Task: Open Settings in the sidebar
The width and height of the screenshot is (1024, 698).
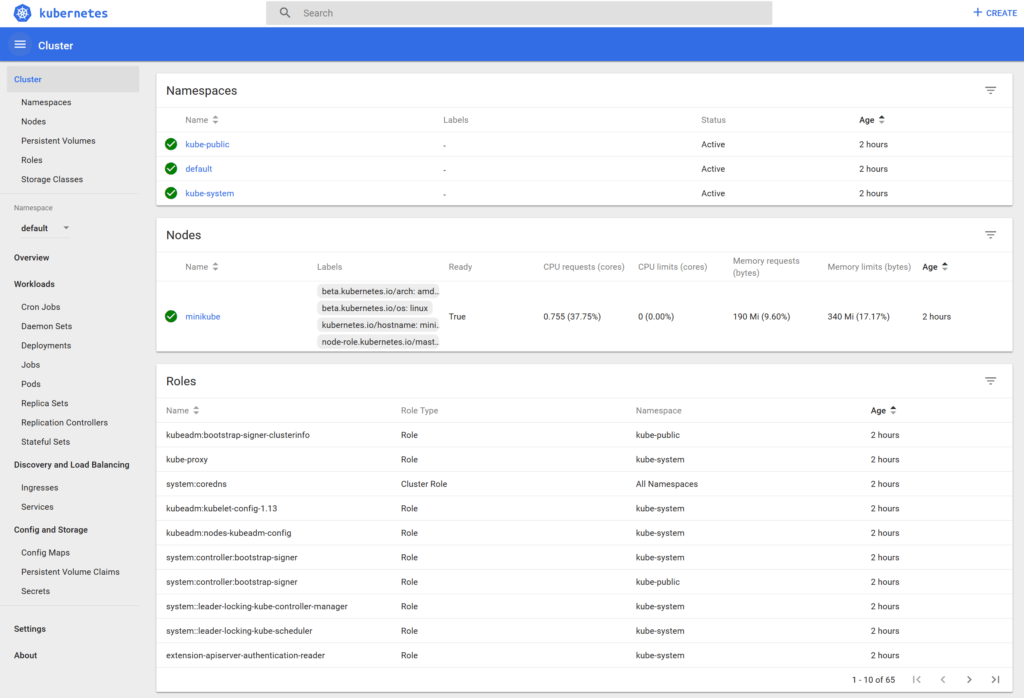Action: coord(30,629)
